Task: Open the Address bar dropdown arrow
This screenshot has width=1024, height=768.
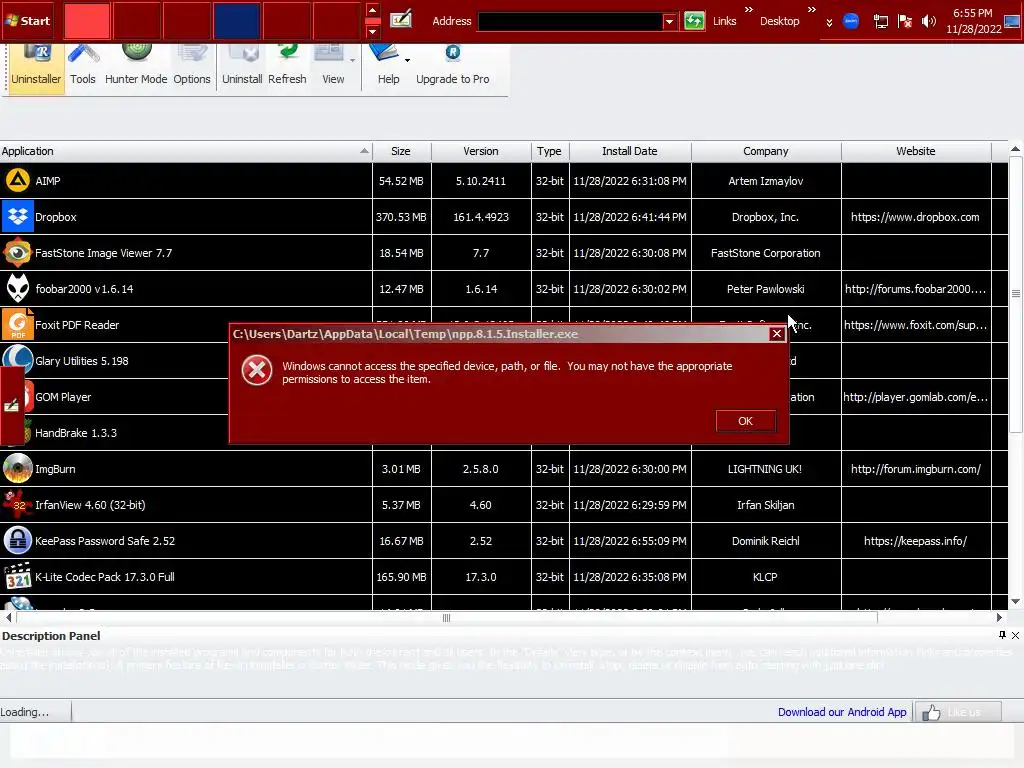Action: 669,22
